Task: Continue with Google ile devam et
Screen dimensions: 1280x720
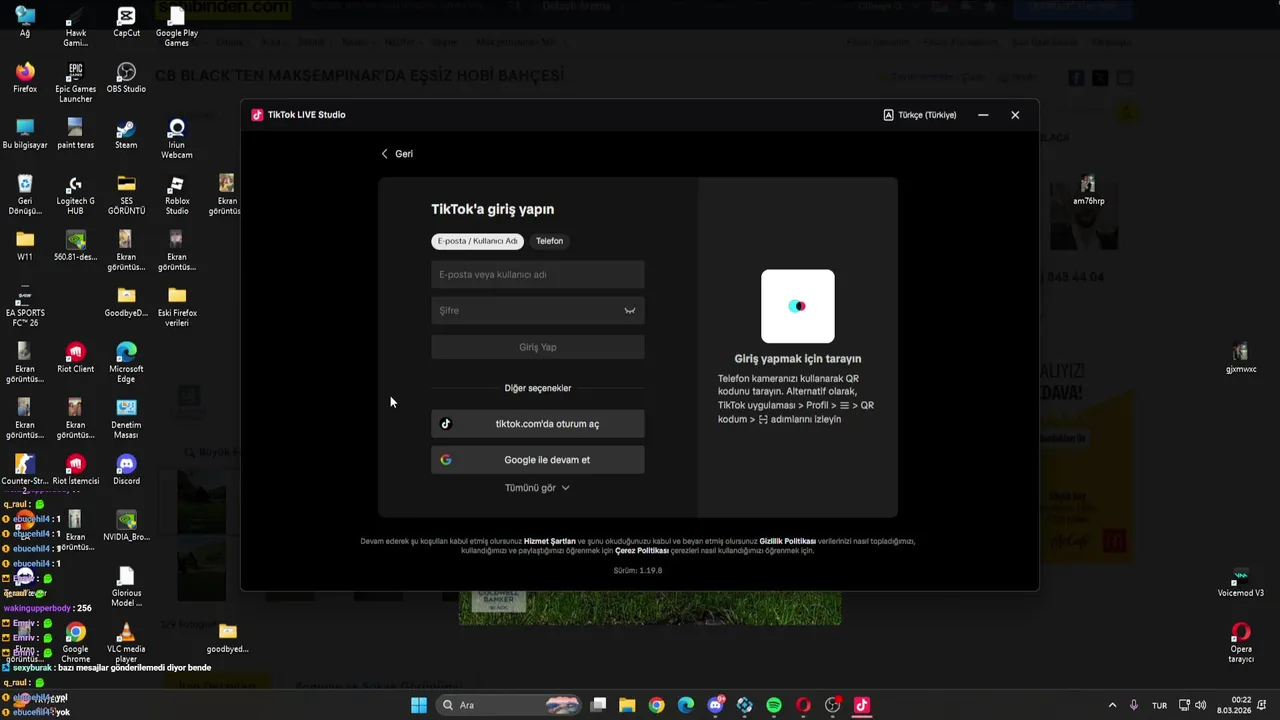Action: pyautogui.click(x=538, y=460)
